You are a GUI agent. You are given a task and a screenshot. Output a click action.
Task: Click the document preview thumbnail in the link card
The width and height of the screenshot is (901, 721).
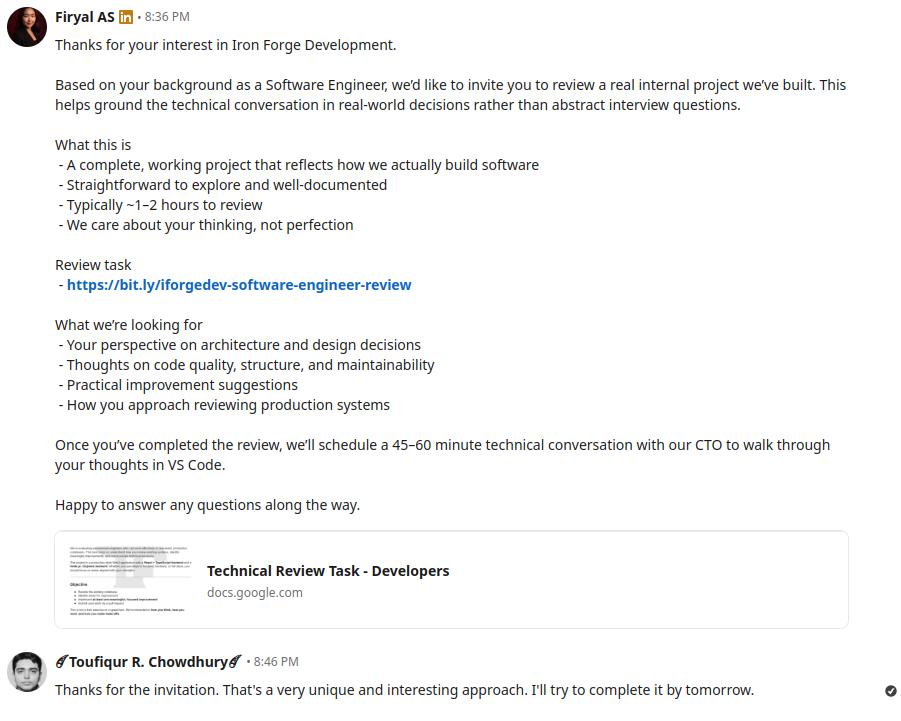[x=129, y=580]
